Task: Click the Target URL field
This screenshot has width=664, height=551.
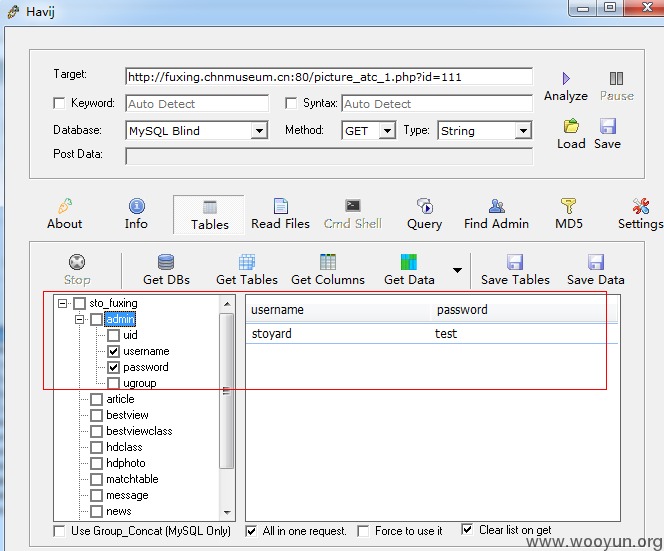Action: point(329,77)
